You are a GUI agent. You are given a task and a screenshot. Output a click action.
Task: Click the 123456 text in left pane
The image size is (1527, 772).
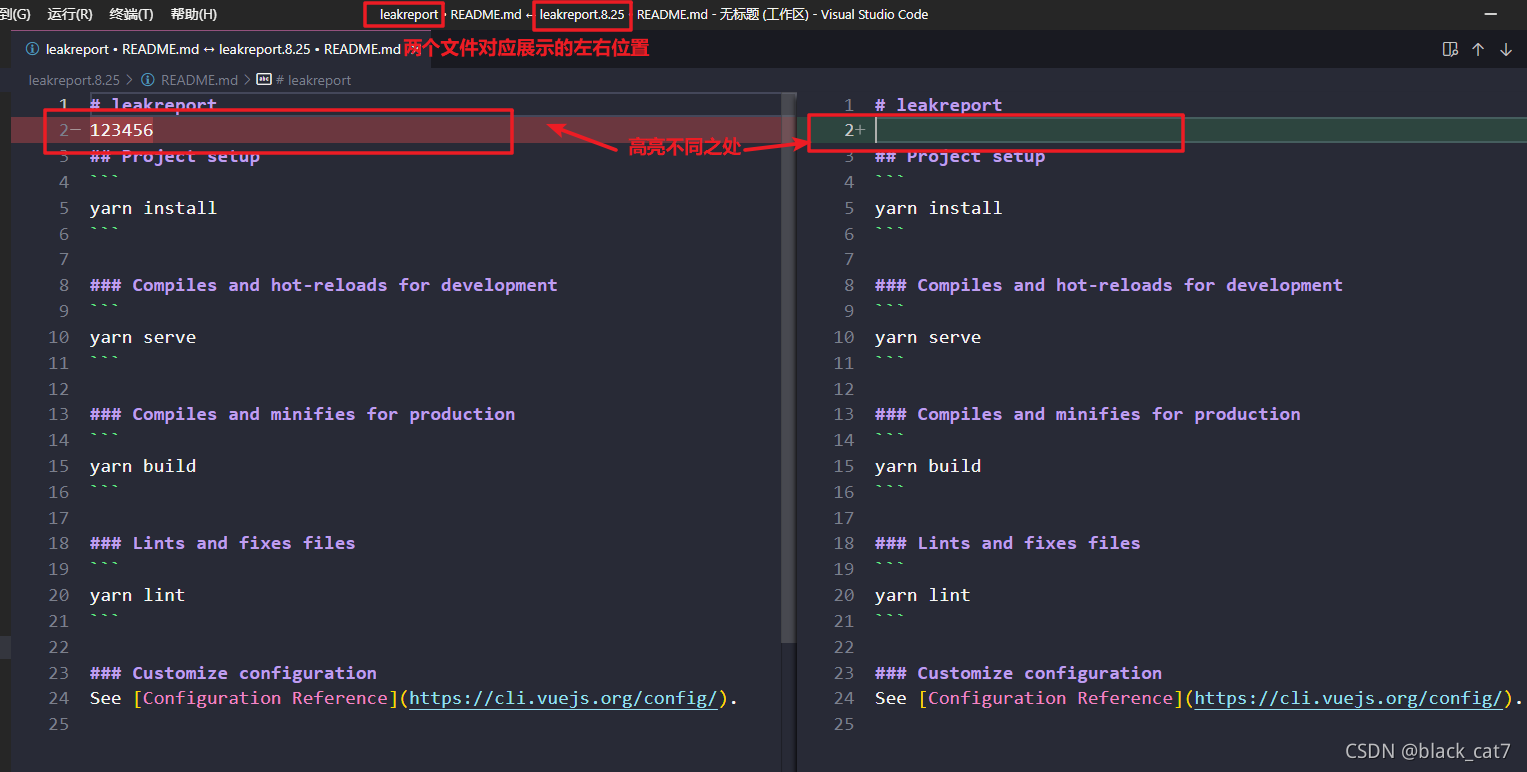click(x=122, y=130)
